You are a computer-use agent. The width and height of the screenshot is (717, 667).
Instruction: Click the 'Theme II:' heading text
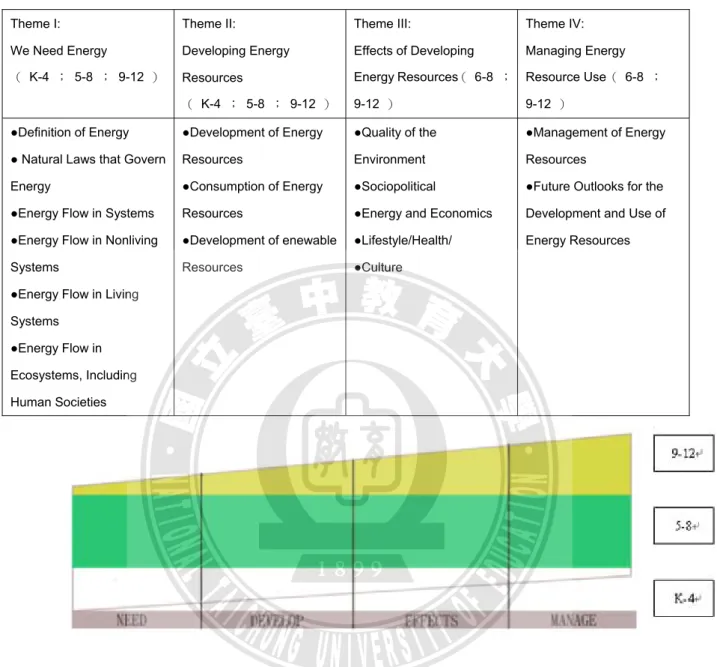(209, 23)
